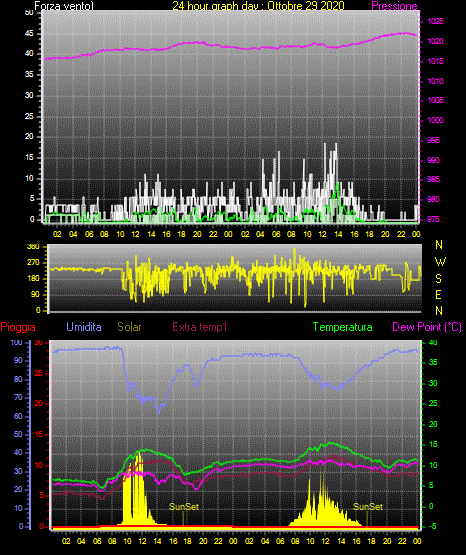This screenshot has height=555, width=466.
Task: Click the tallest white wind gust peak
Action: (325, 144)
